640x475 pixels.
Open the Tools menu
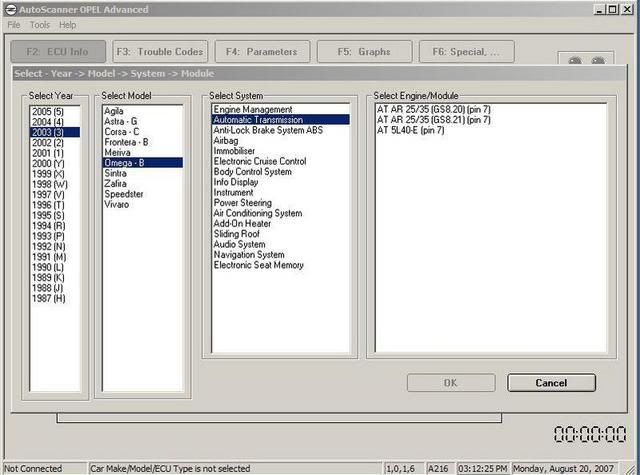[x=40, y=25]
